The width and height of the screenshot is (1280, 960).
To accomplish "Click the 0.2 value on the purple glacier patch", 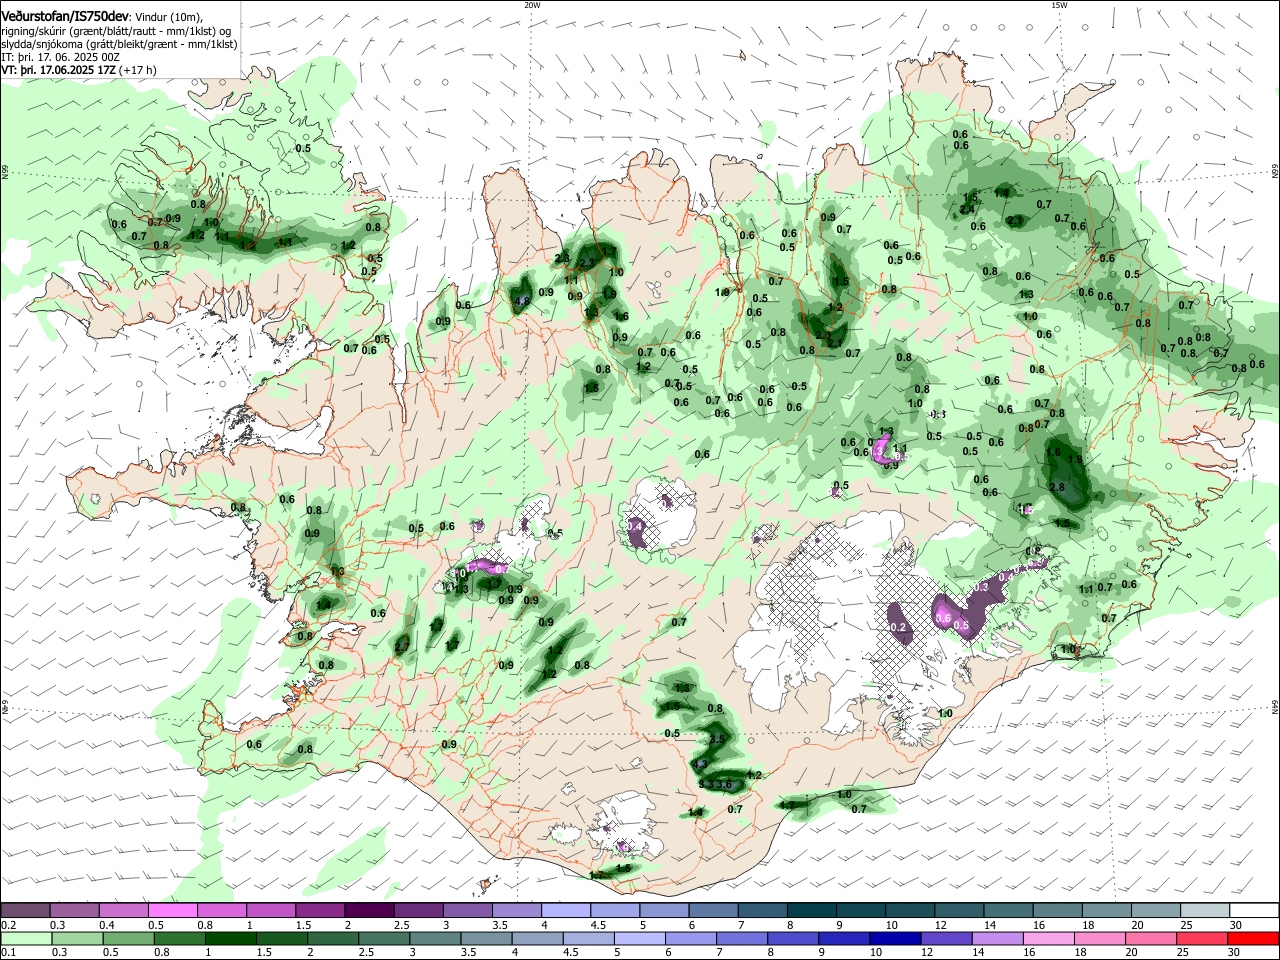I will (x=897, y=628).
